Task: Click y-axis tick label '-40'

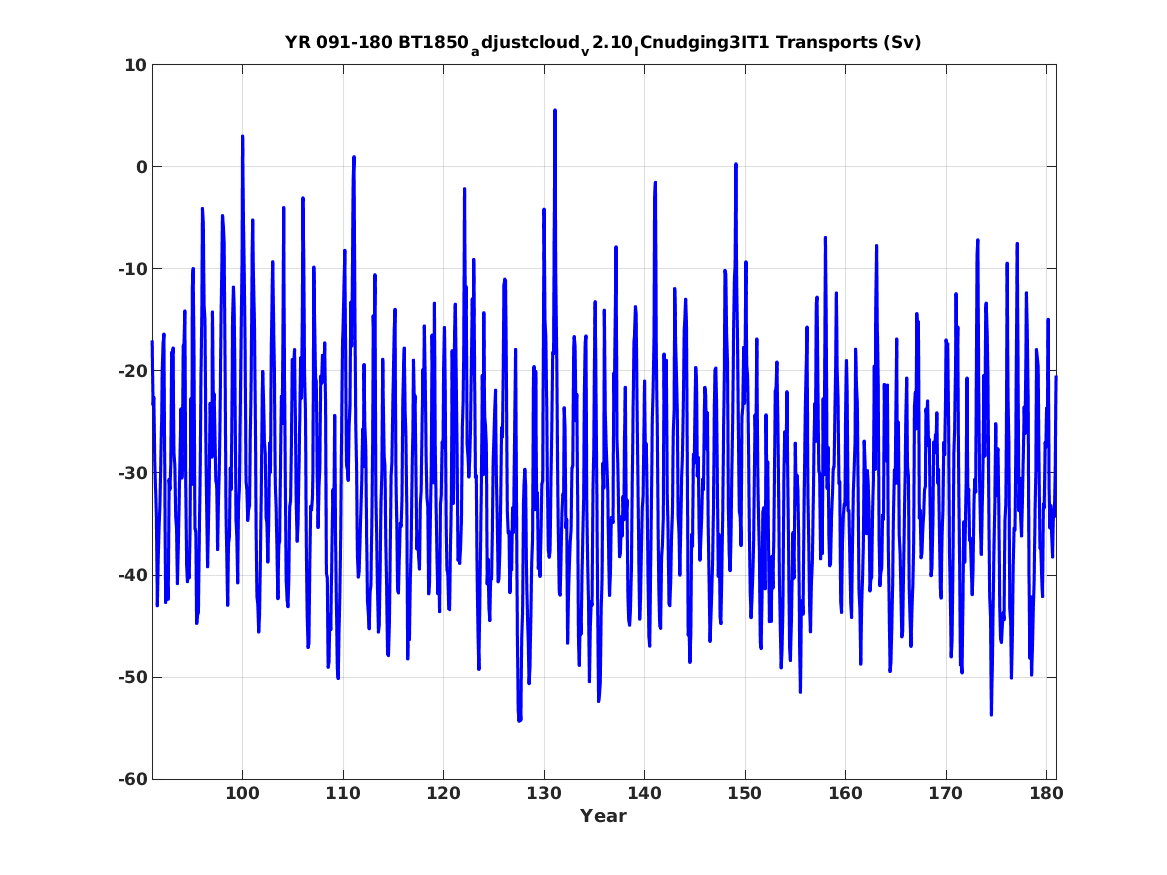Action: pyautogui.click(x=132, y=575)
